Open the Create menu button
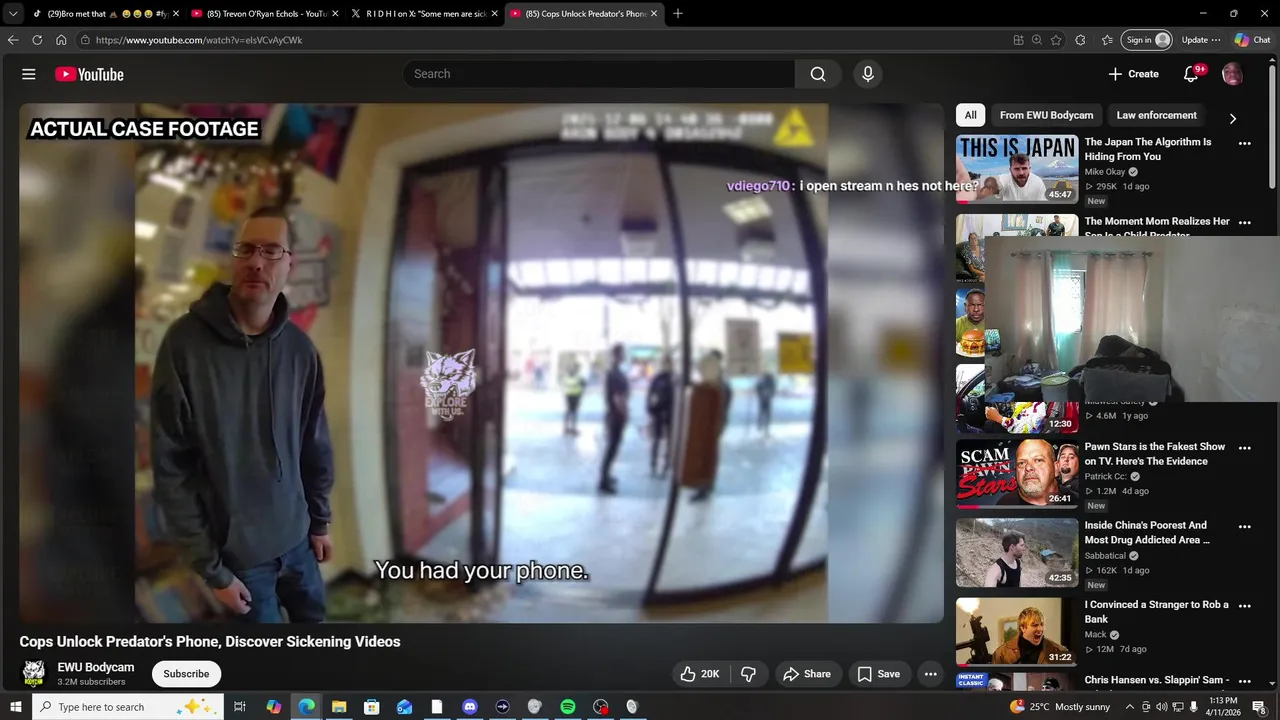The image size is (1280, 720). pyautogui.click(x=1133, y=74)
